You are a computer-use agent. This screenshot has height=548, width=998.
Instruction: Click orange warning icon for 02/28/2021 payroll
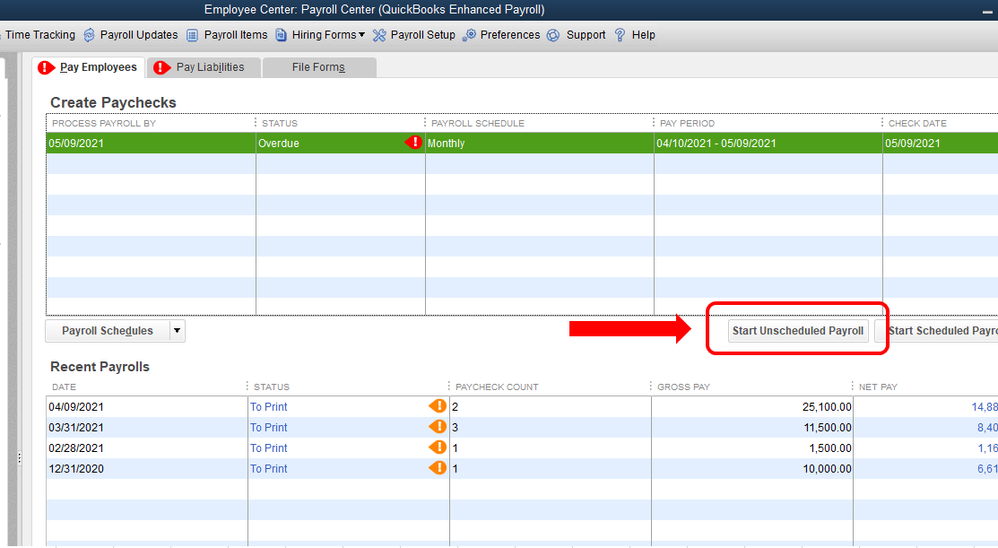tap(438, 447)
